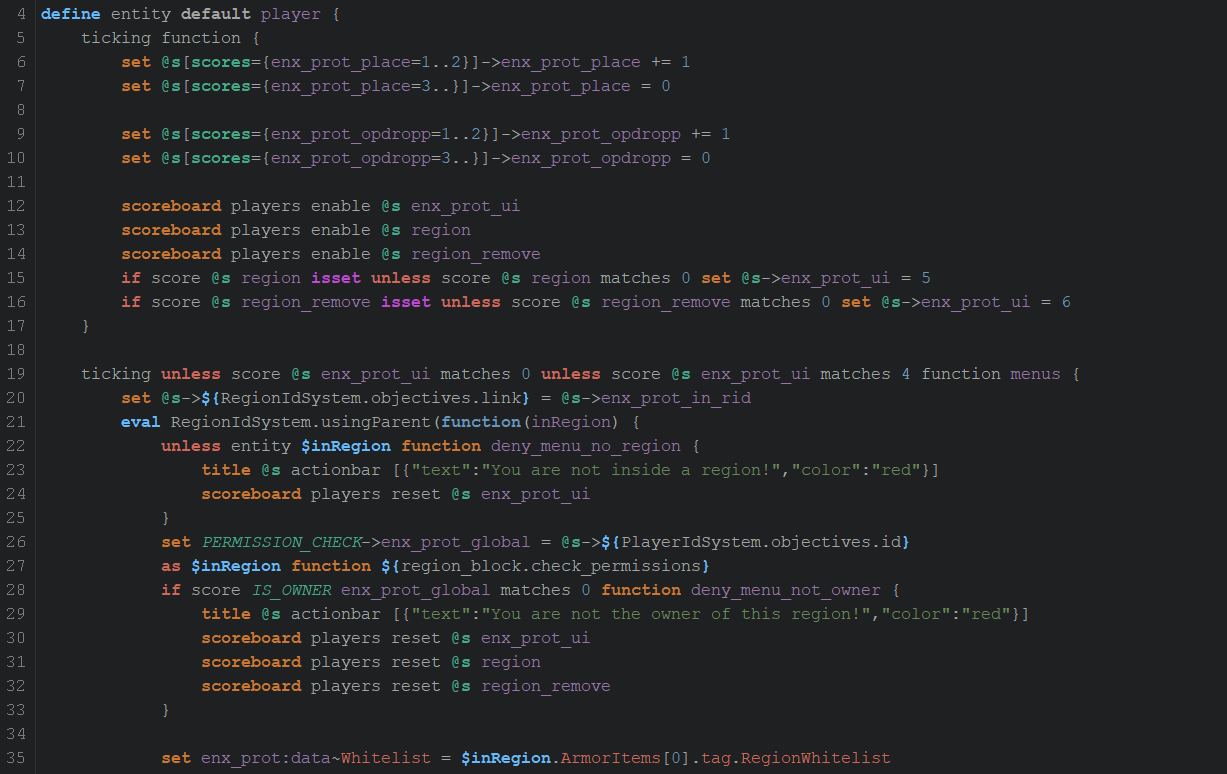Screen dimensions: 1227x774
Task: Click line number 11 in the gutter
Action: point(18,182)
